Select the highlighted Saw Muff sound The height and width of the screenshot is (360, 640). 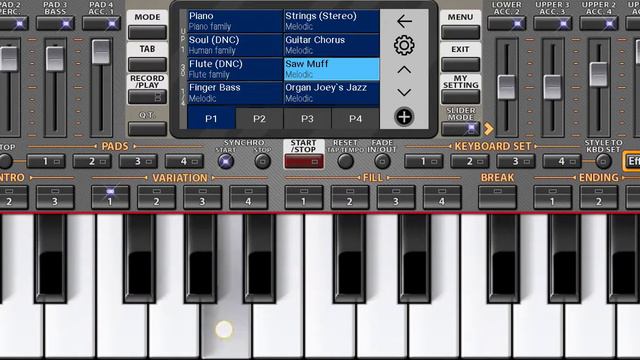[x=331, y=69]
